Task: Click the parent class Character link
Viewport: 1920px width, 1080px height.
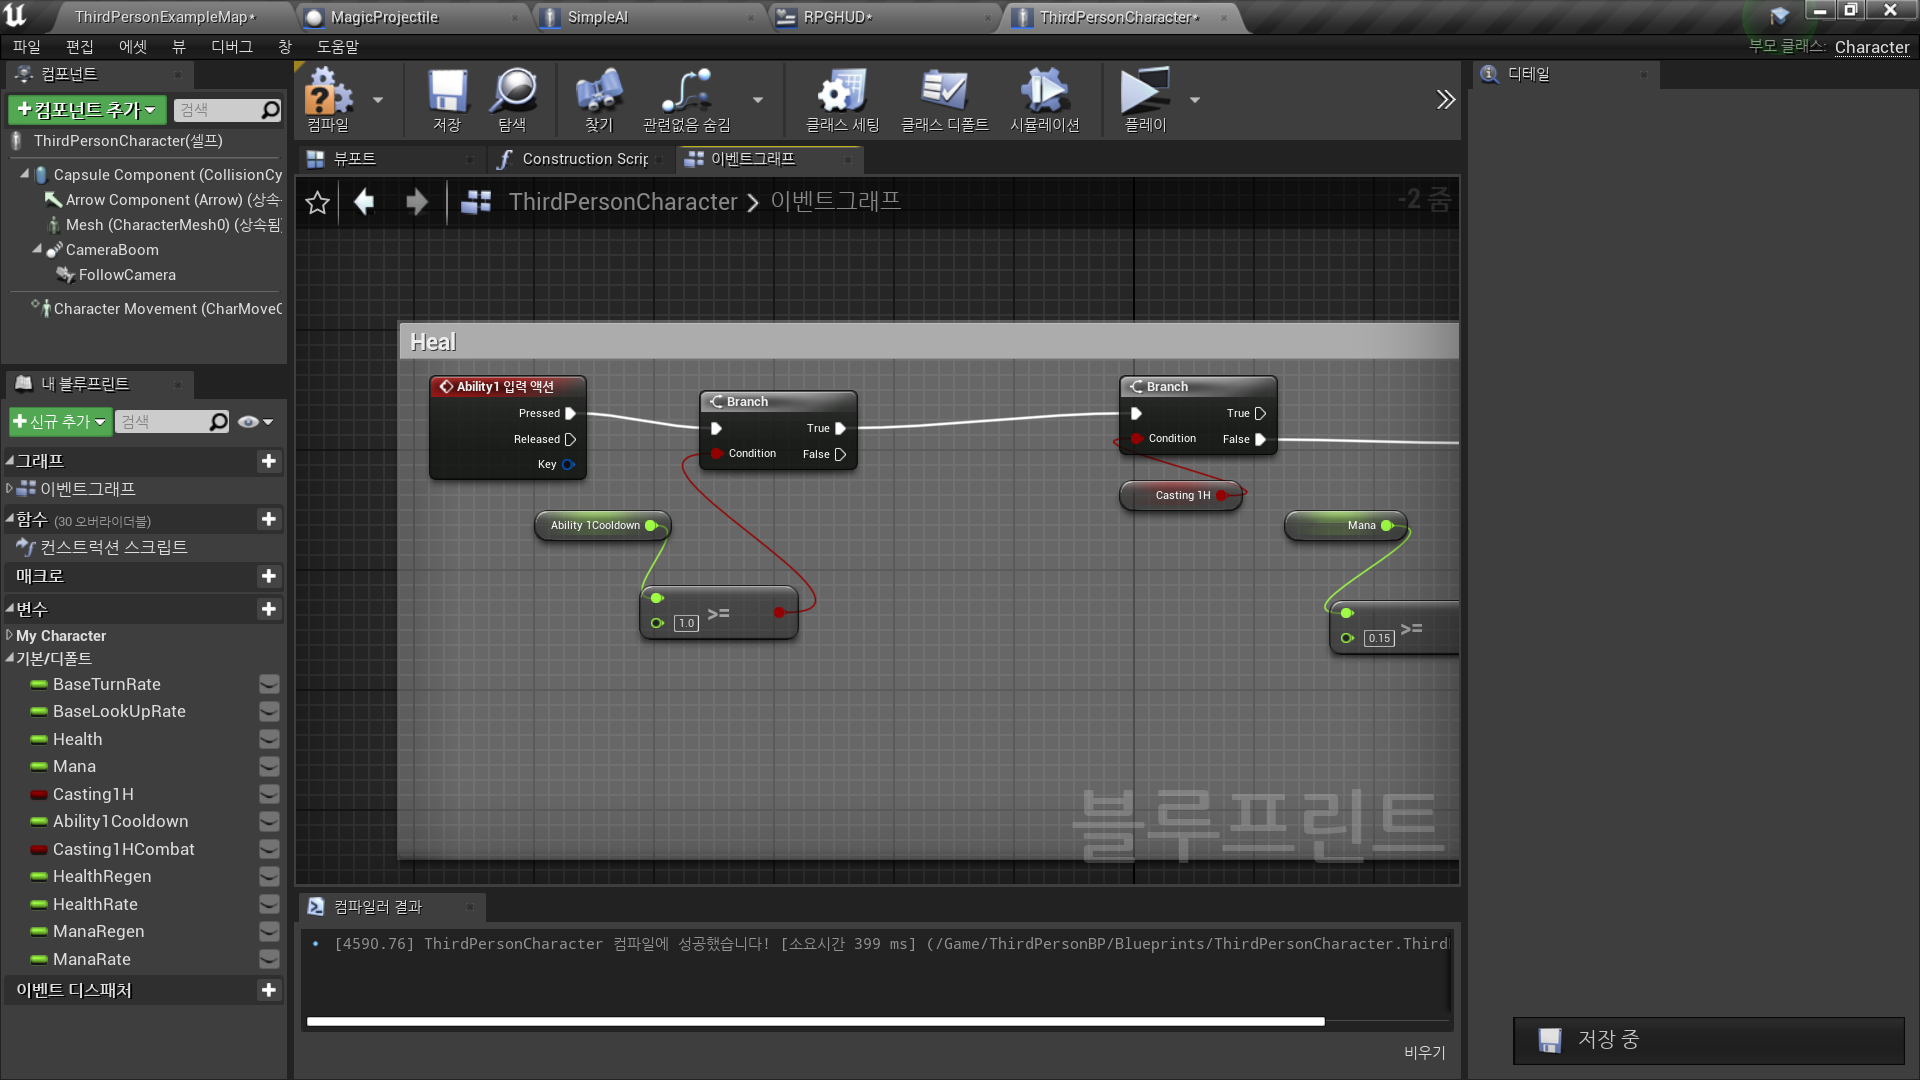Action: click(1871, 47)
